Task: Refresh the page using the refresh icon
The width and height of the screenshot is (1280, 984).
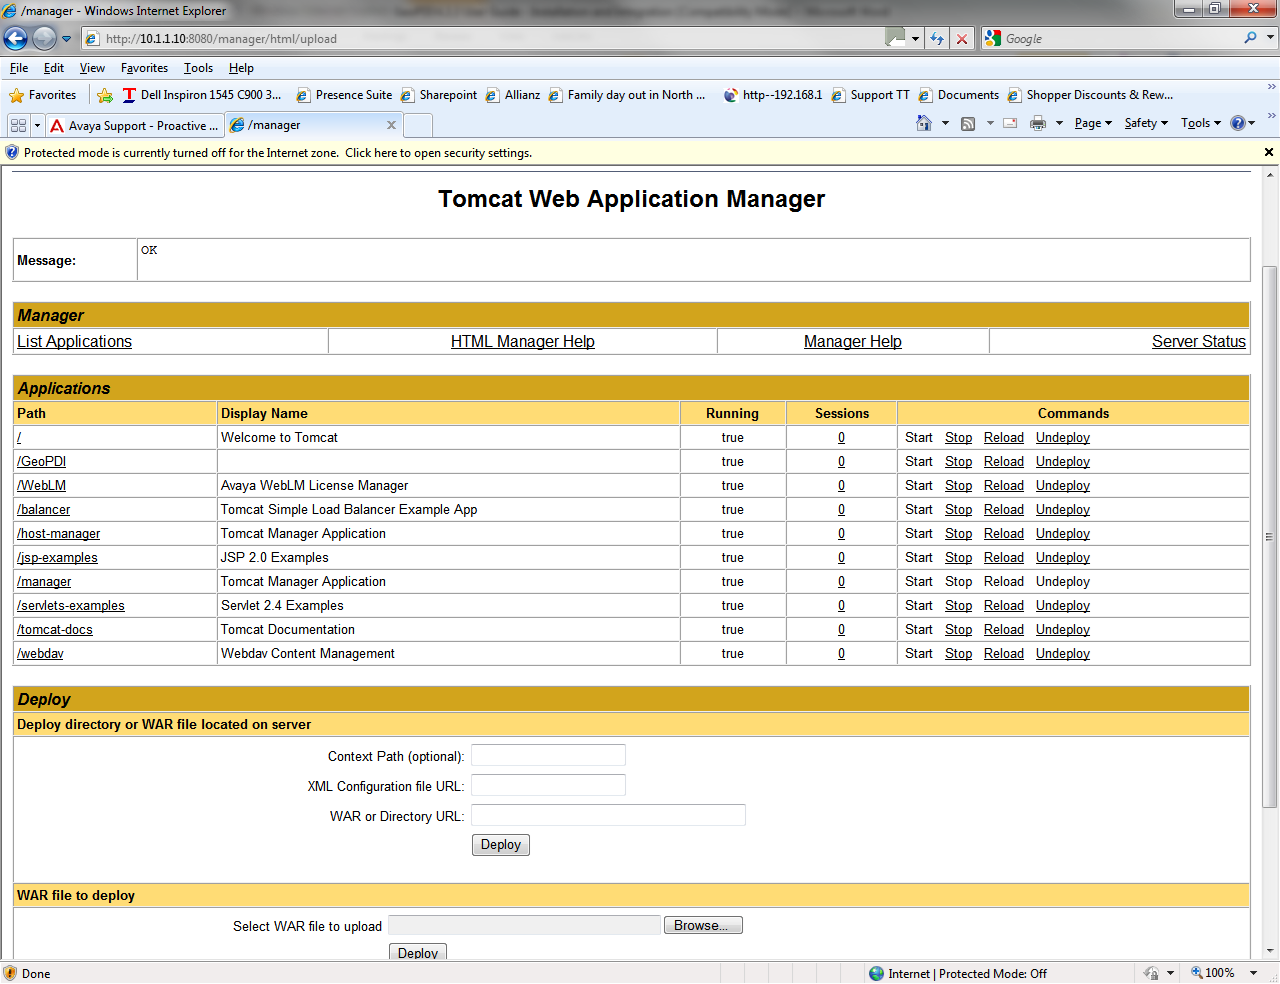Action: [x=937, y=39]
